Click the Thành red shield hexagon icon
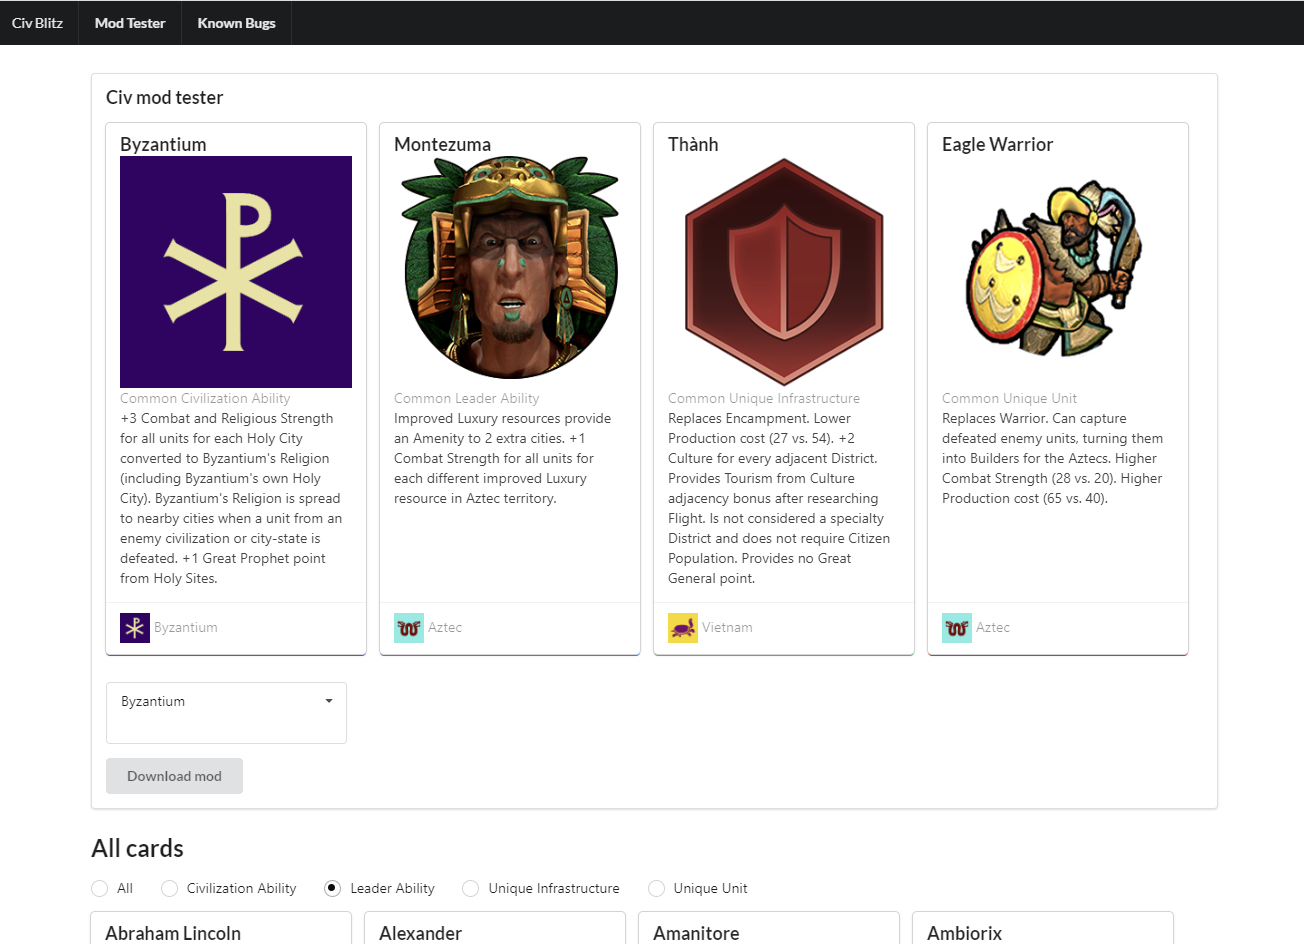 tap(784, 272)
